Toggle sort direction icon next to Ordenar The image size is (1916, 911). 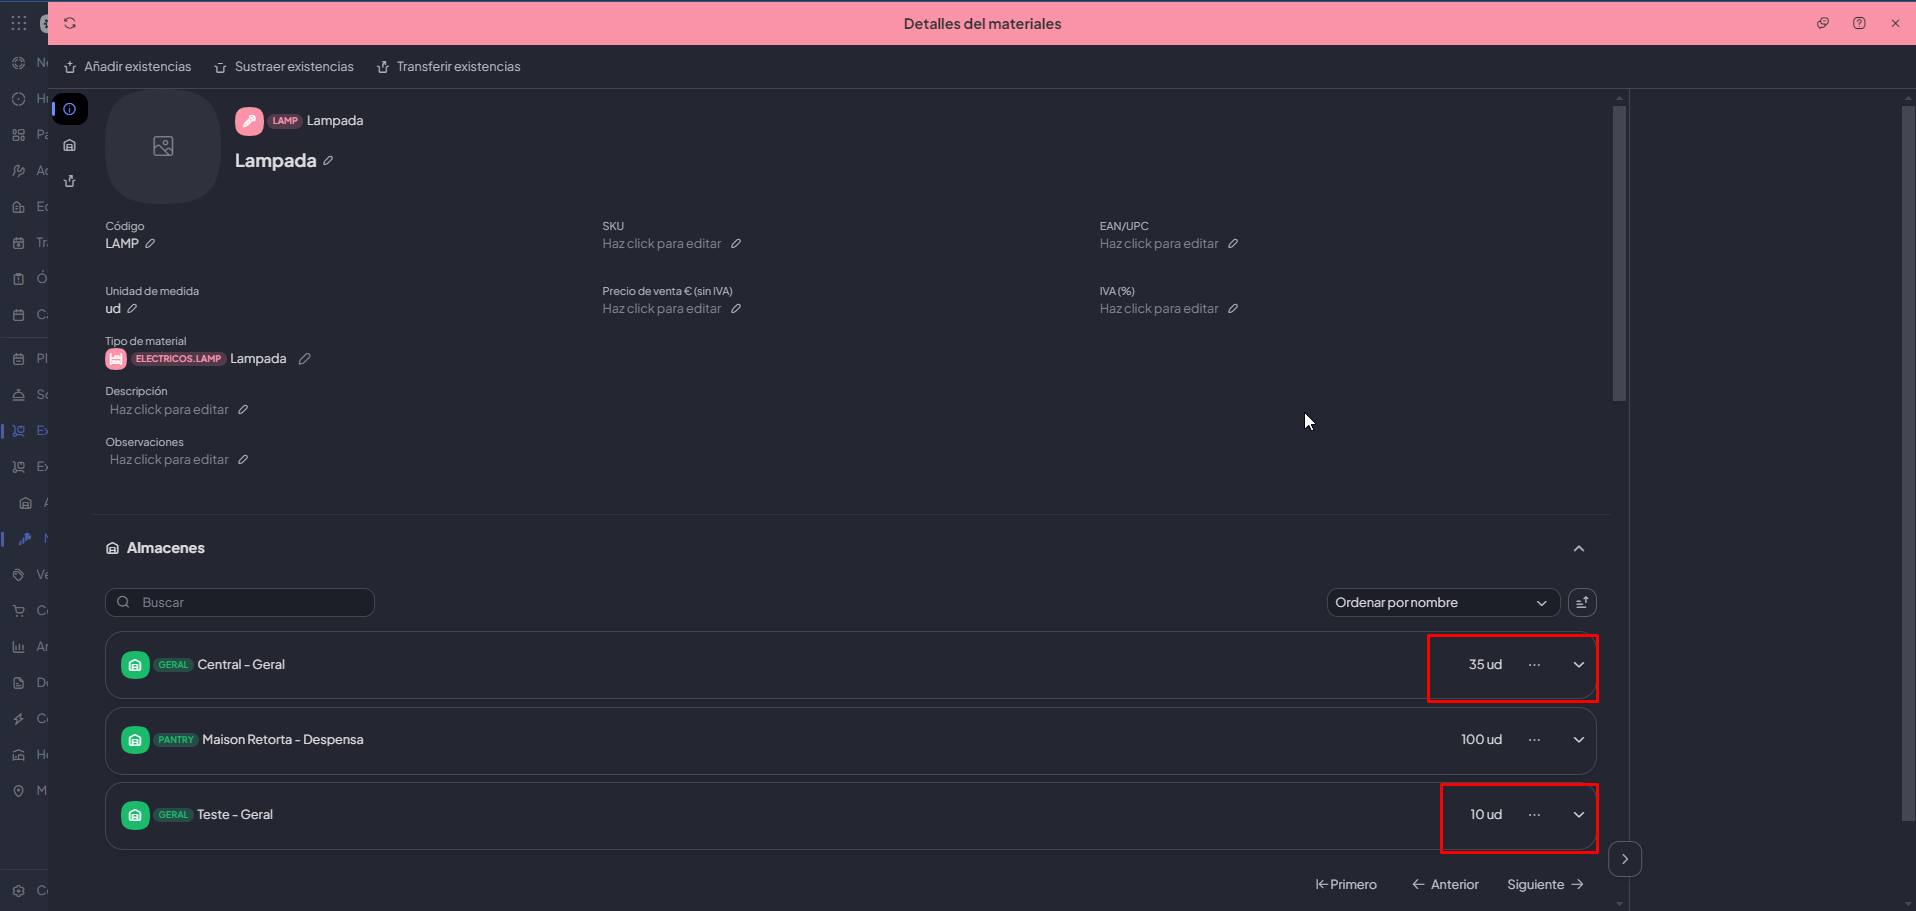pos(1582,603)
